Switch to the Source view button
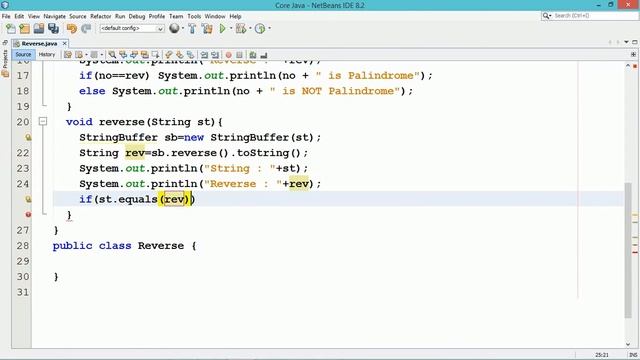 click(x=23, y=54)
